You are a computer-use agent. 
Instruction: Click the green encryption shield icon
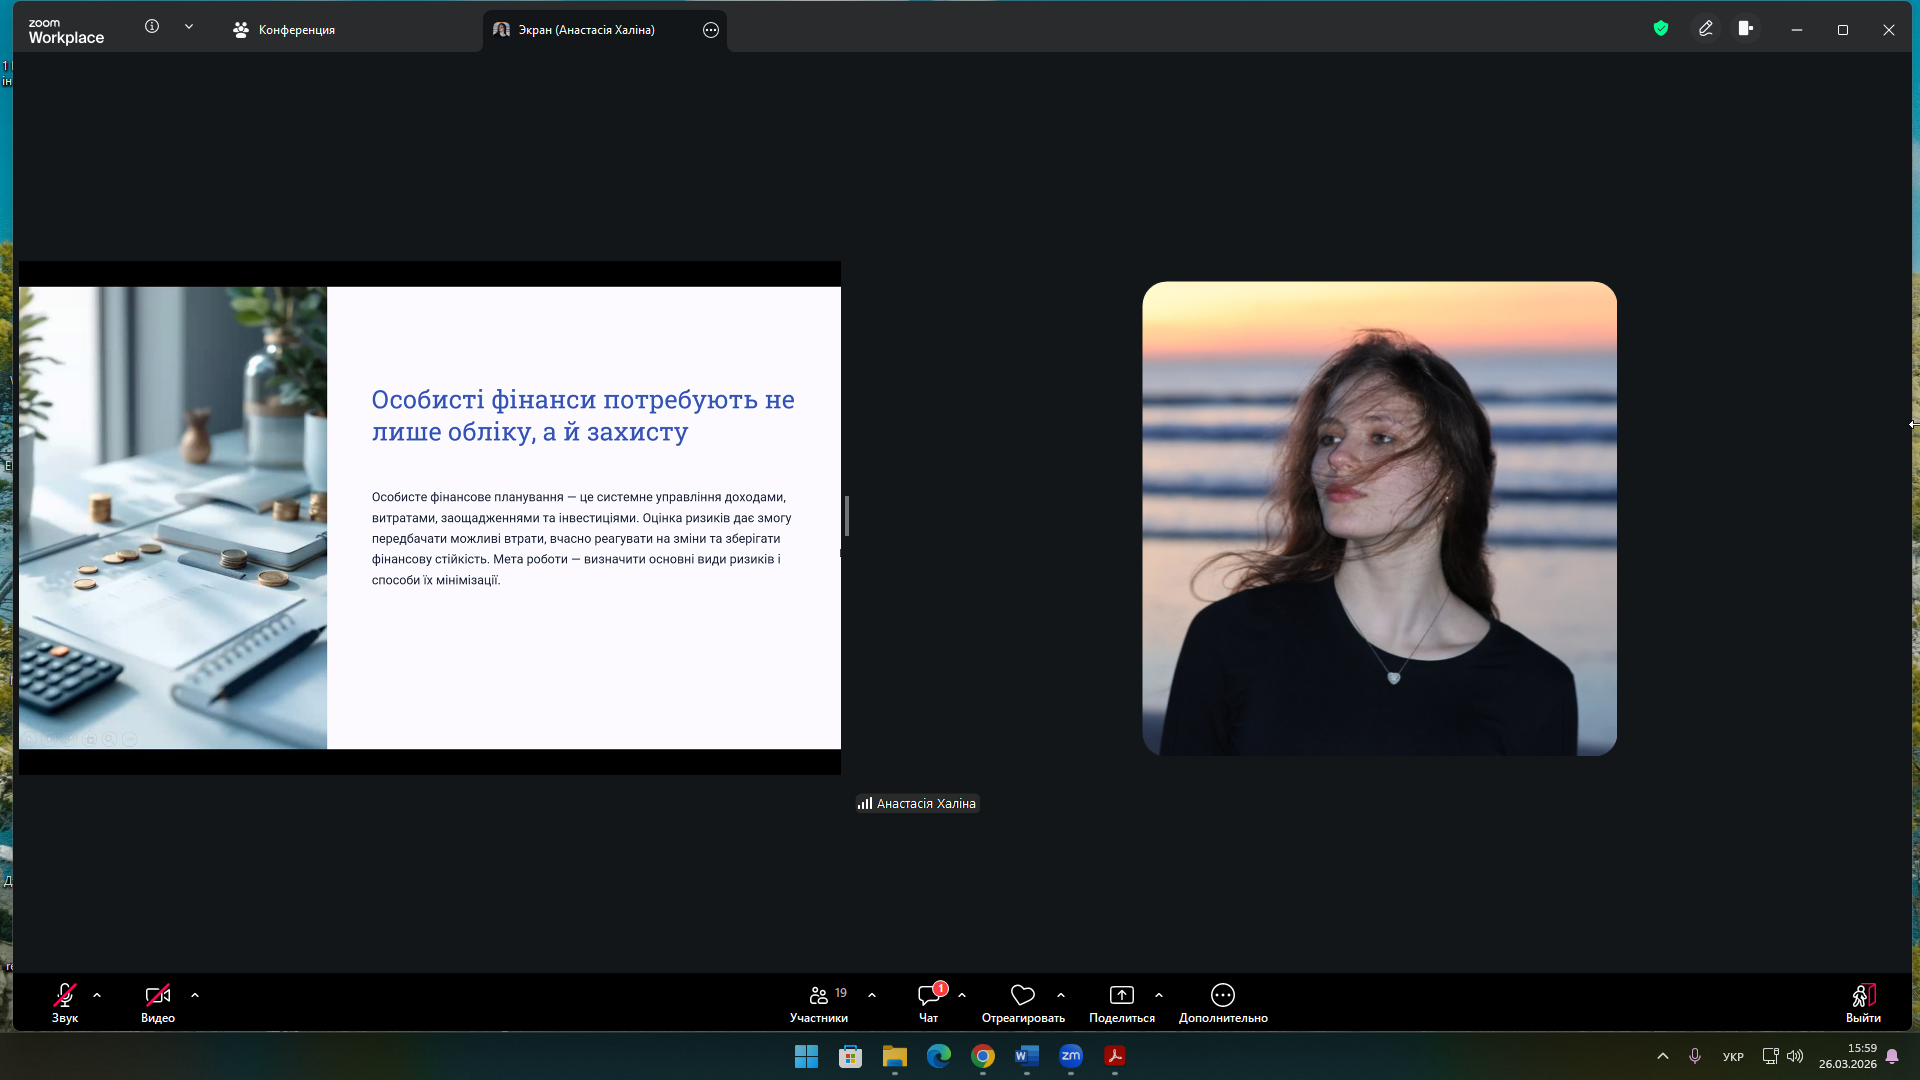click(1661, 29)
